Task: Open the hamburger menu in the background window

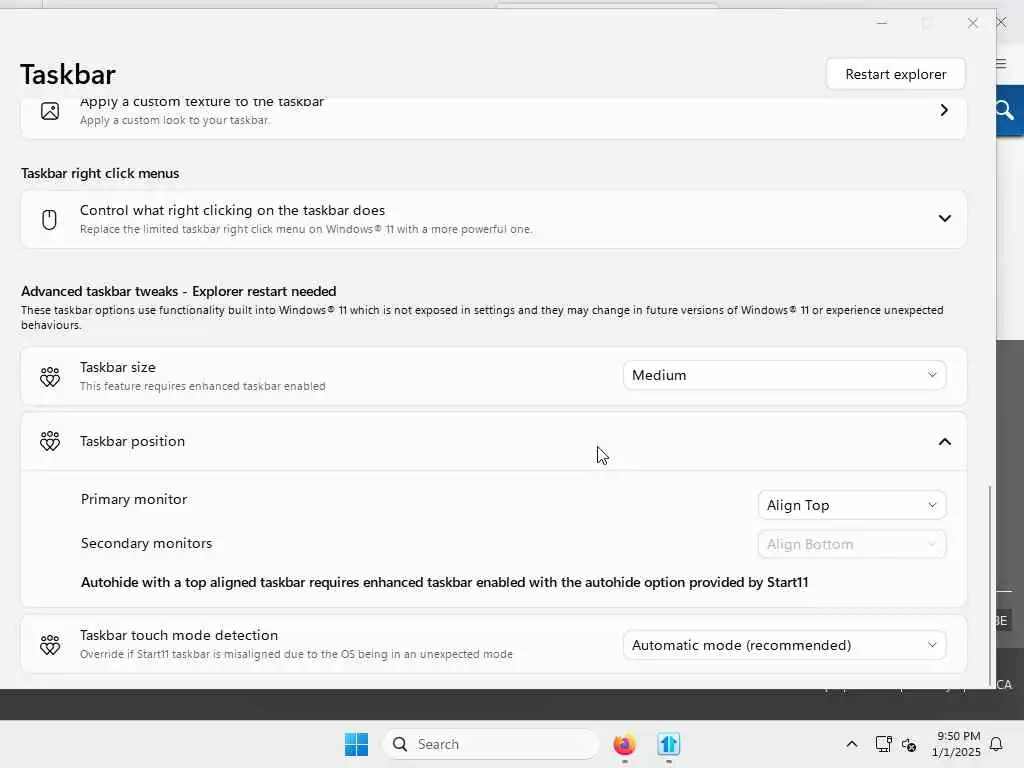Action: coord(1001,64)
